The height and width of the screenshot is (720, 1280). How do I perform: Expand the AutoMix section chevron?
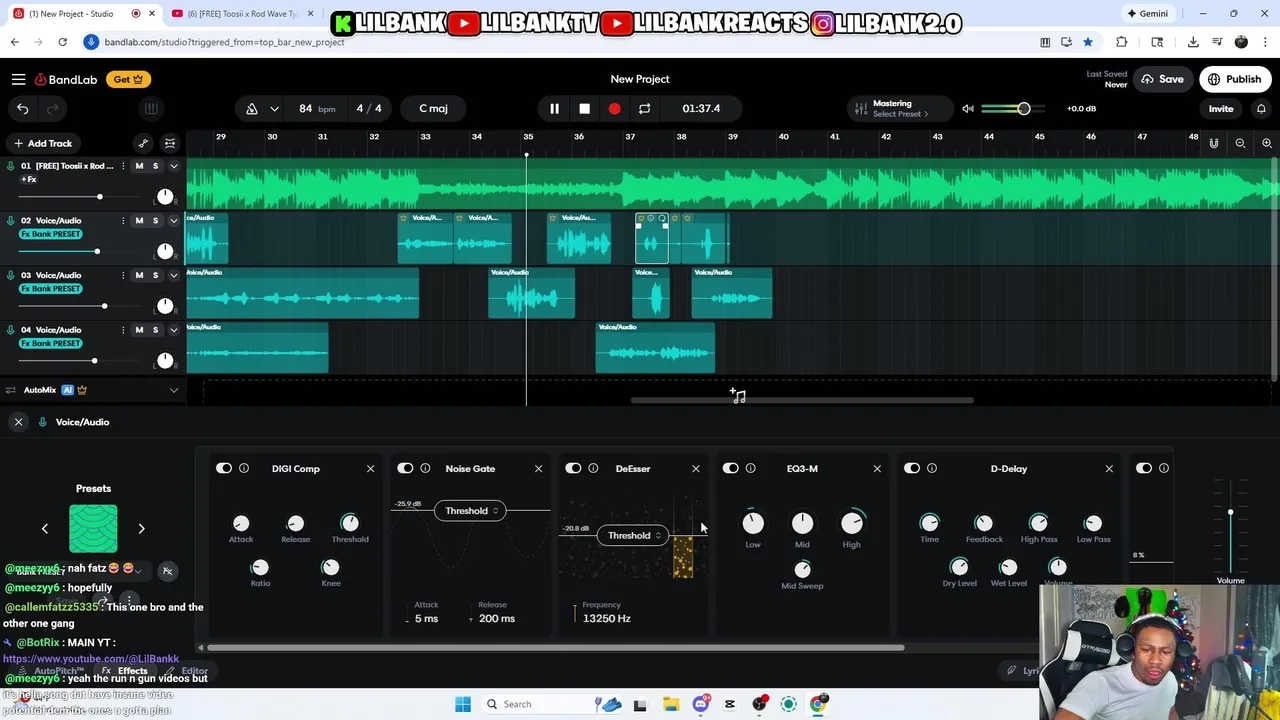coord(174,390)
